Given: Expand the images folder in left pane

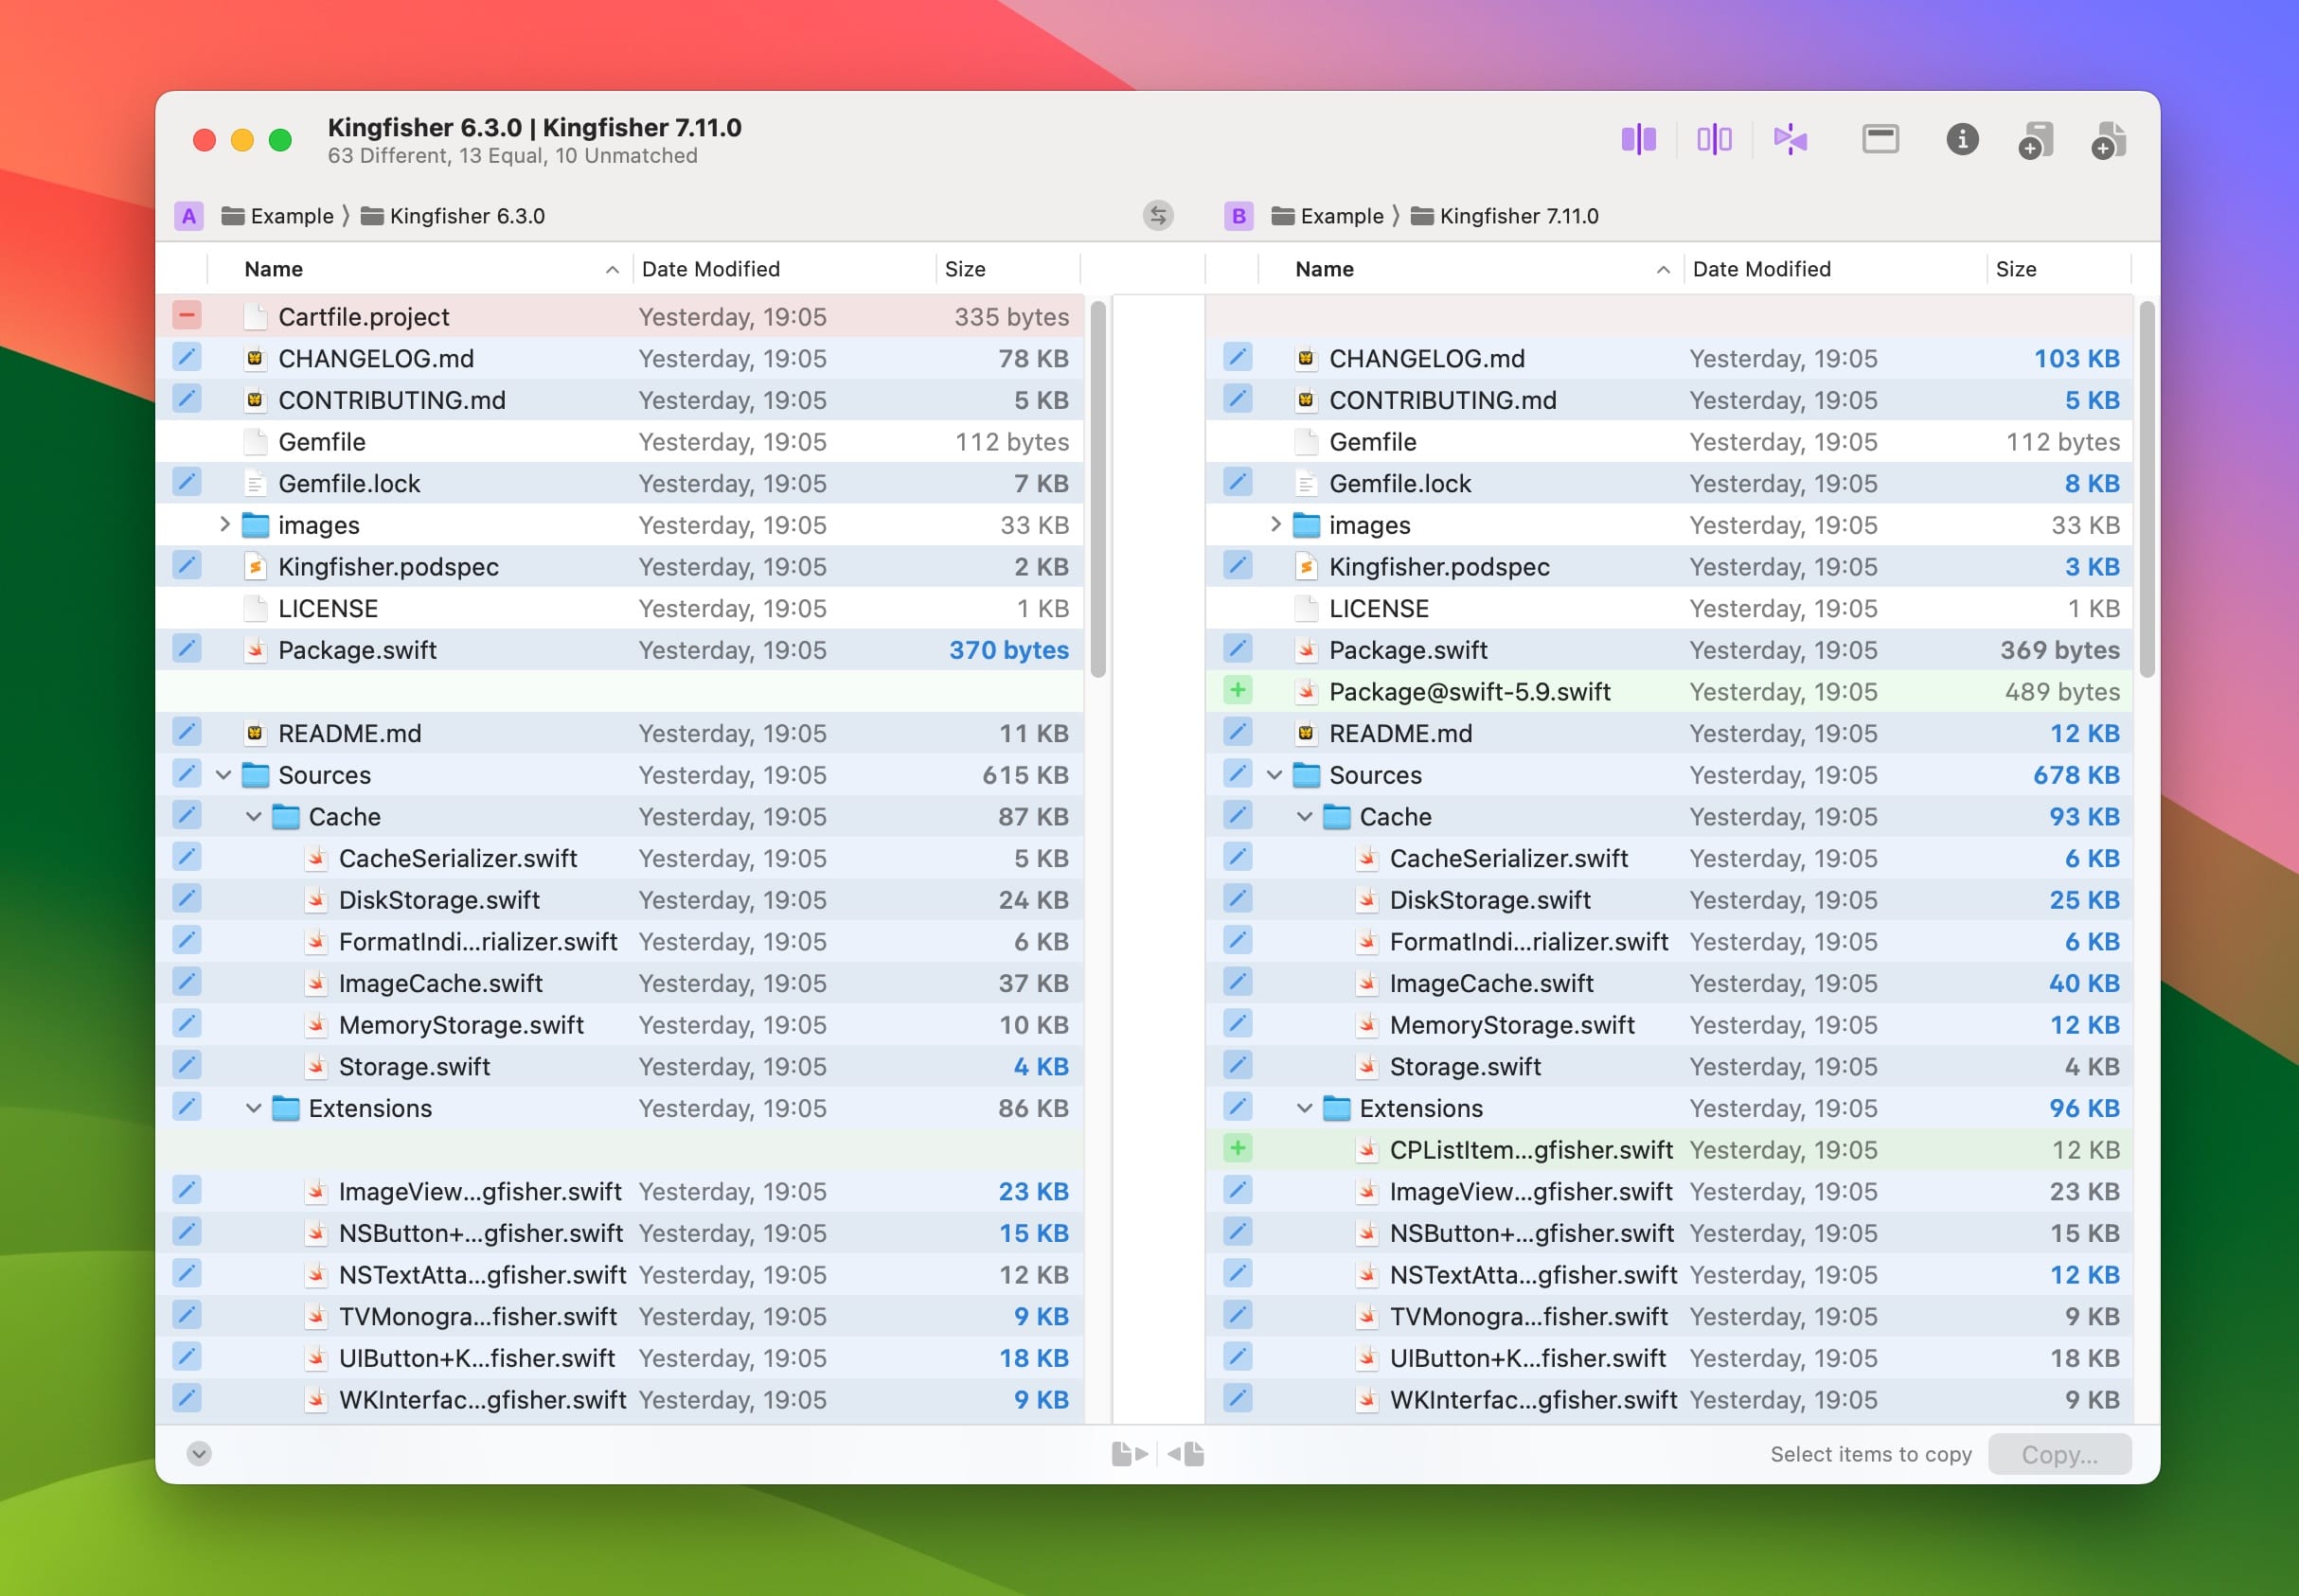Looking at the screenshot, I should click(x=224, y=524).
